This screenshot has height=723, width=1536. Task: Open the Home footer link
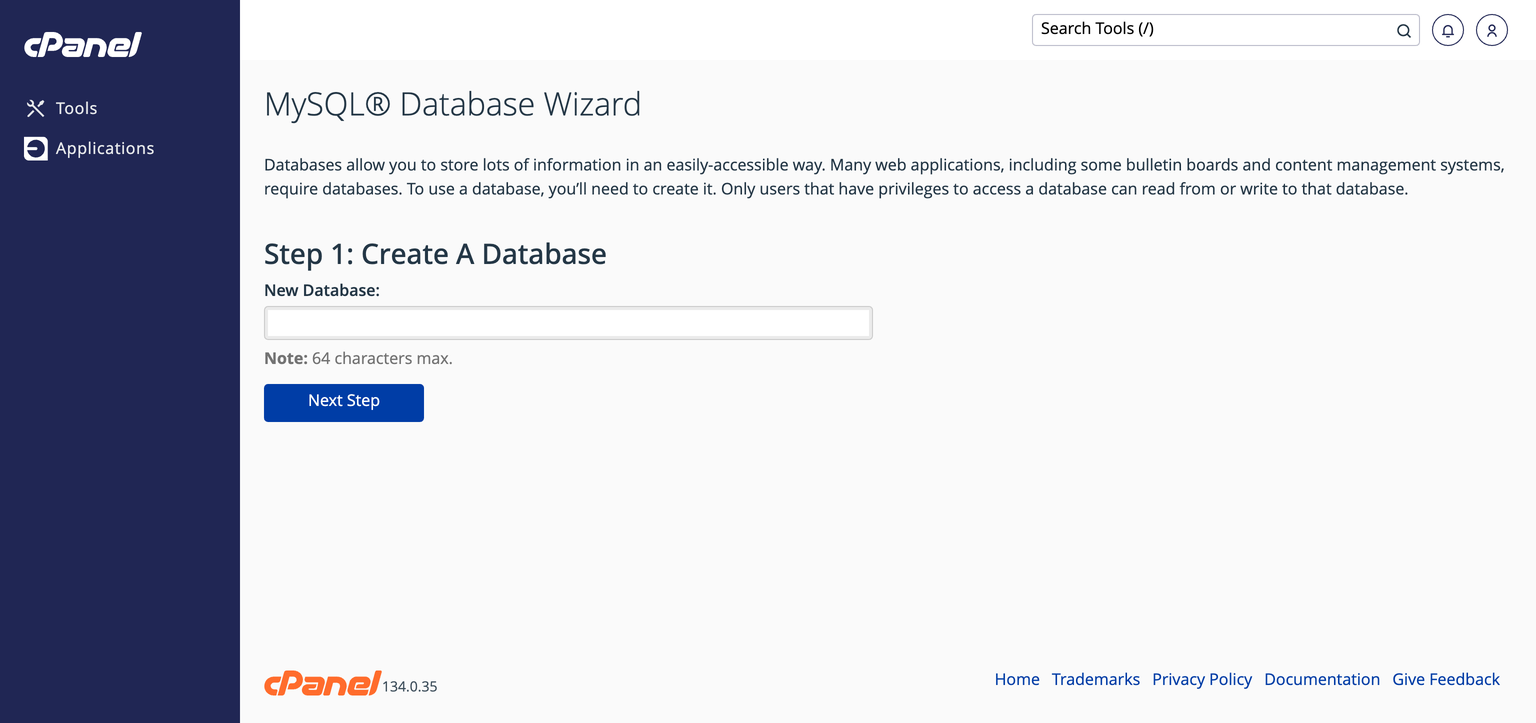point(1017,679)
